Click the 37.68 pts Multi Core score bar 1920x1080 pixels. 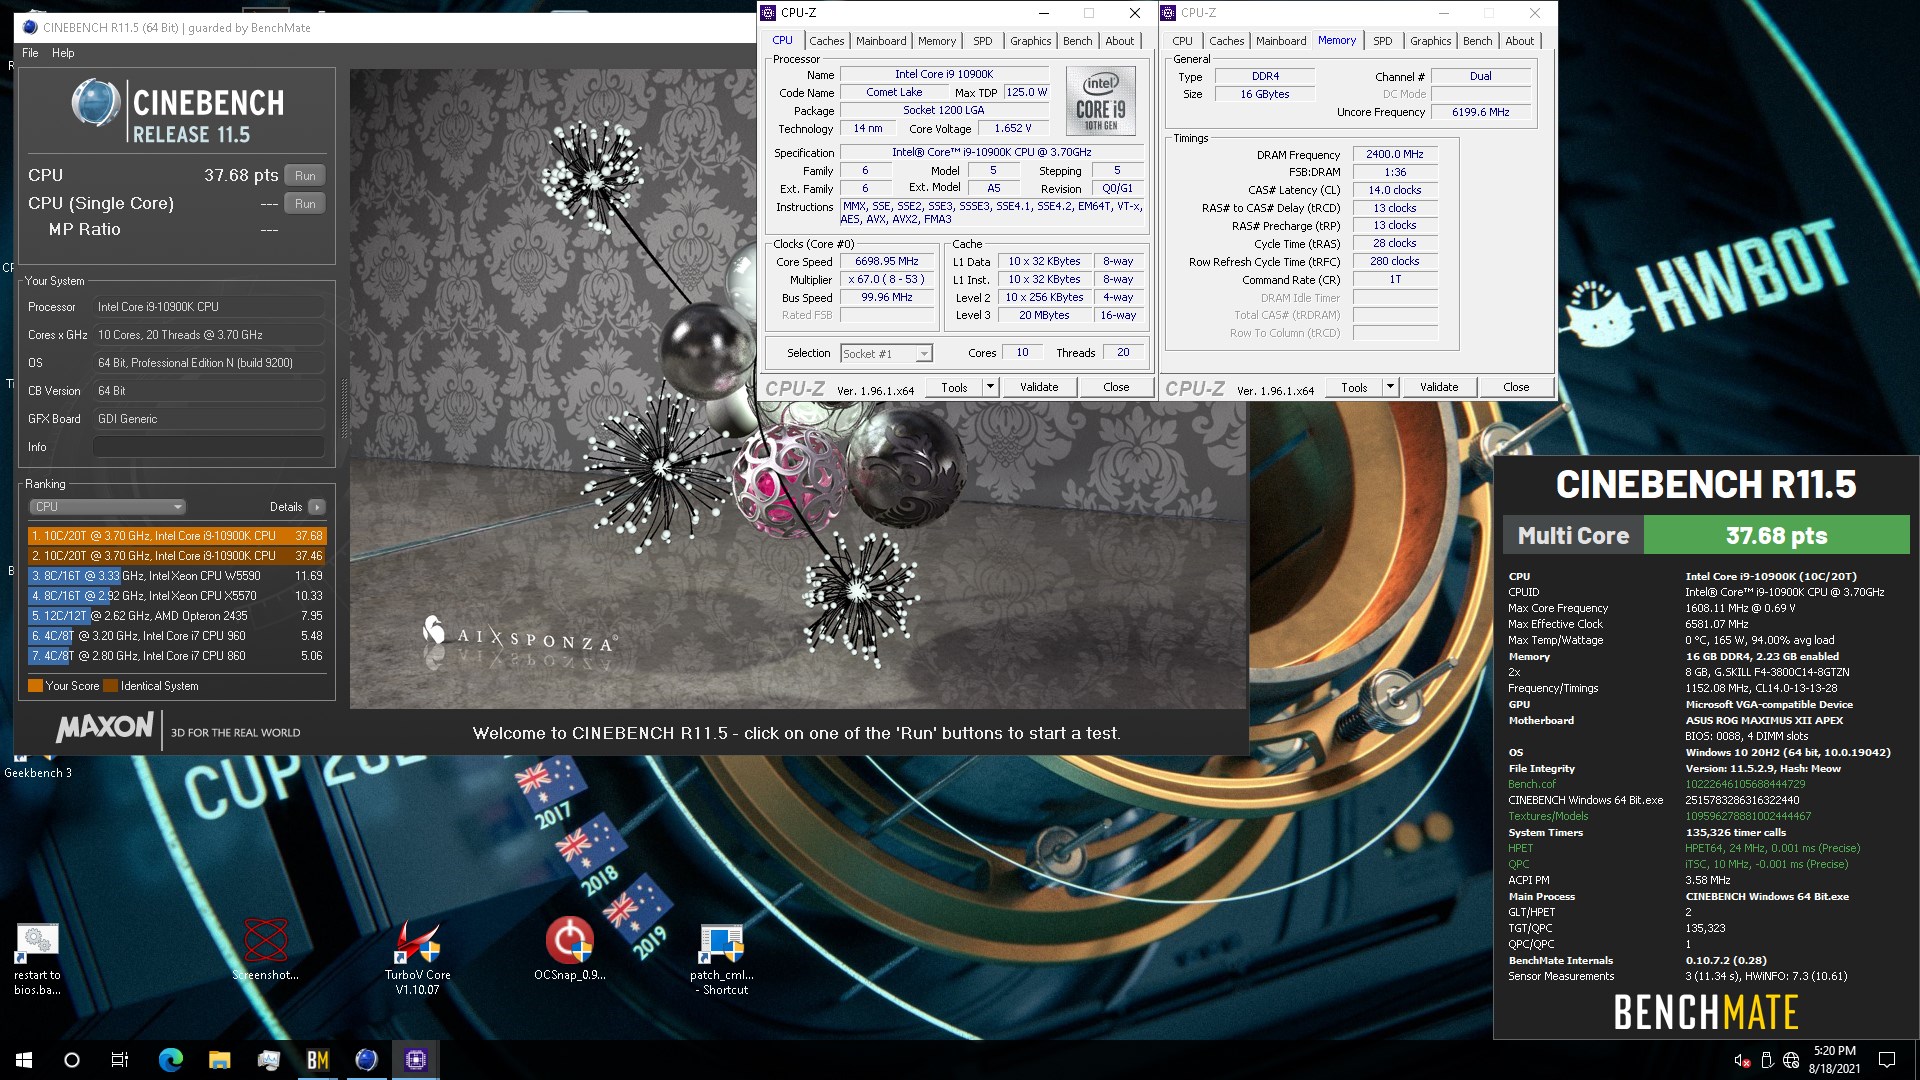click(1776, 536)
